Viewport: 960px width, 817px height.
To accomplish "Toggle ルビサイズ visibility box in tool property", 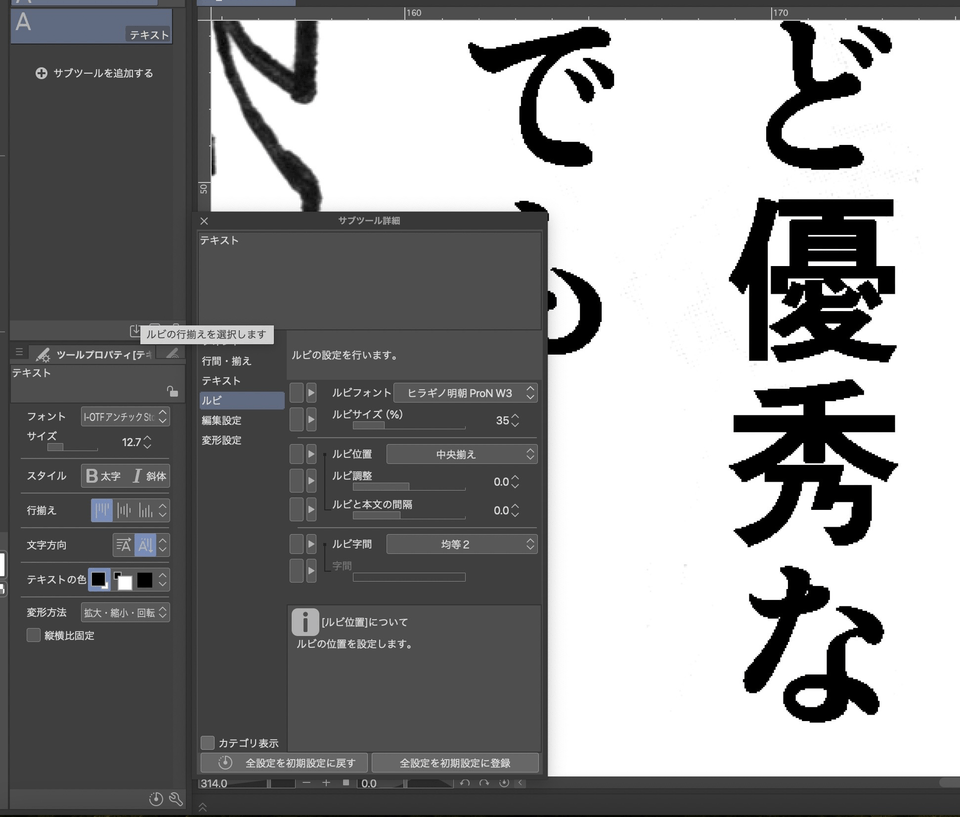I will click(296, 420).
